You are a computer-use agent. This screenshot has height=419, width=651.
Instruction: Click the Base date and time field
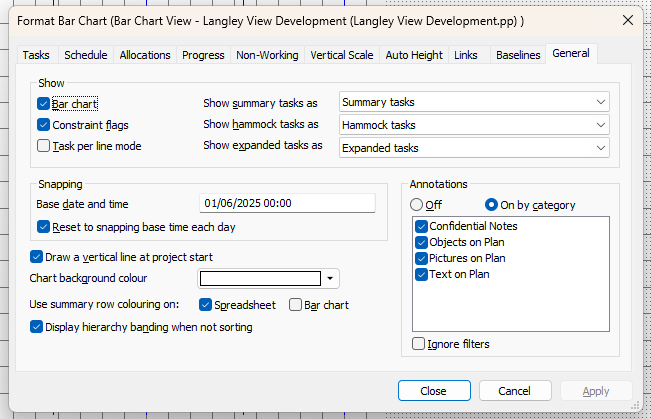pos(287,203)
